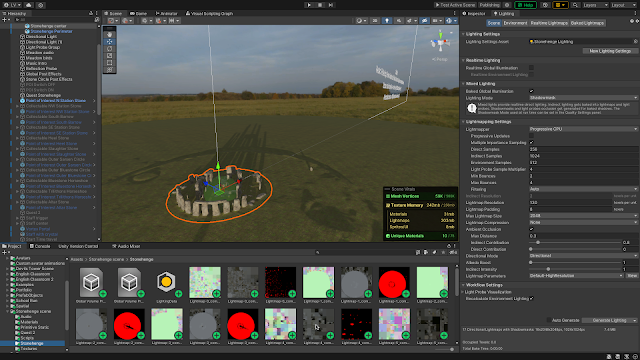The height and width of the screenshot is (360, 640).
Task: Click the New Lighting Settings button
Action: tap(610, 51)
